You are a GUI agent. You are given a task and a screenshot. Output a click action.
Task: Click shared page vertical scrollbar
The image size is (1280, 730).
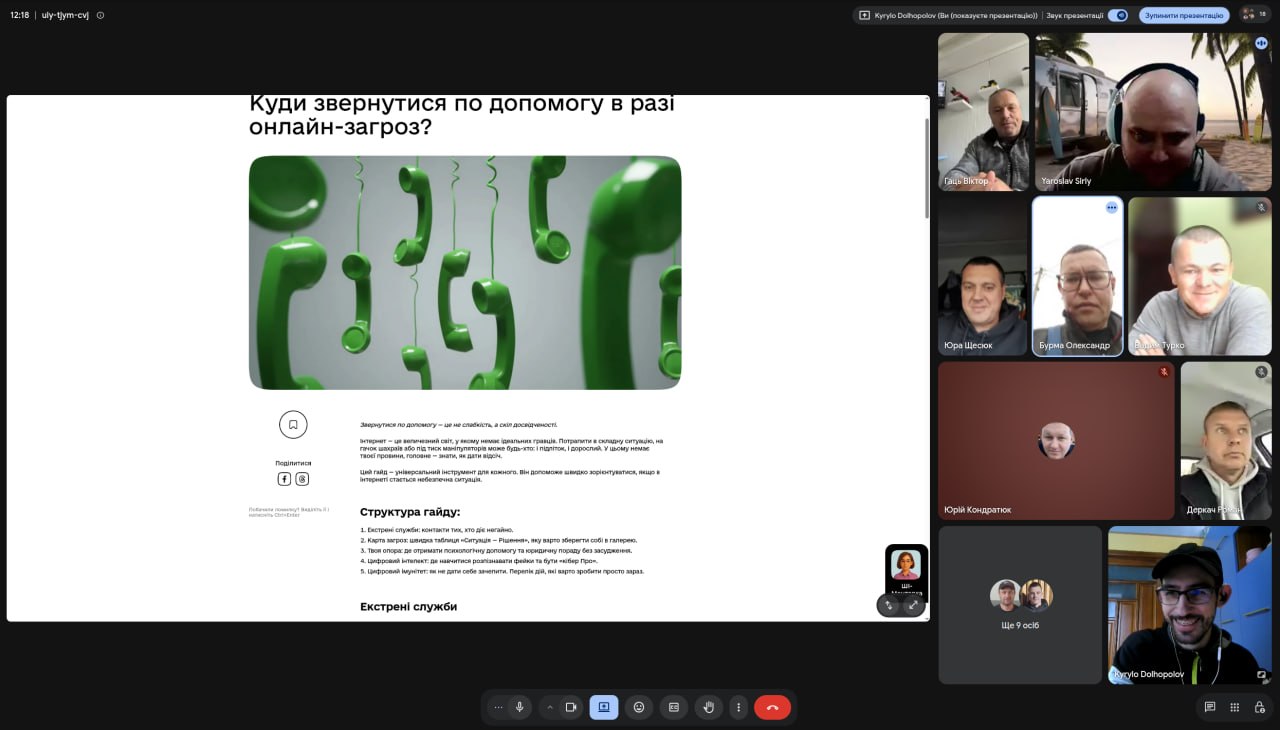[x=926, y=168]
